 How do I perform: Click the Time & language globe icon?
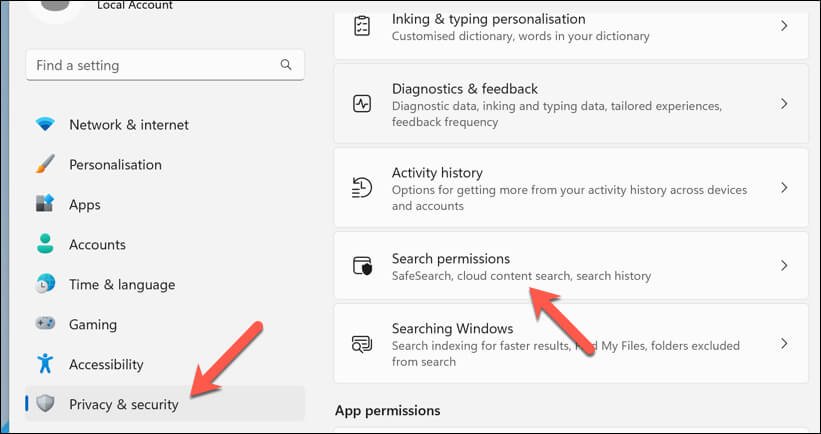click(x=45, y=284)
